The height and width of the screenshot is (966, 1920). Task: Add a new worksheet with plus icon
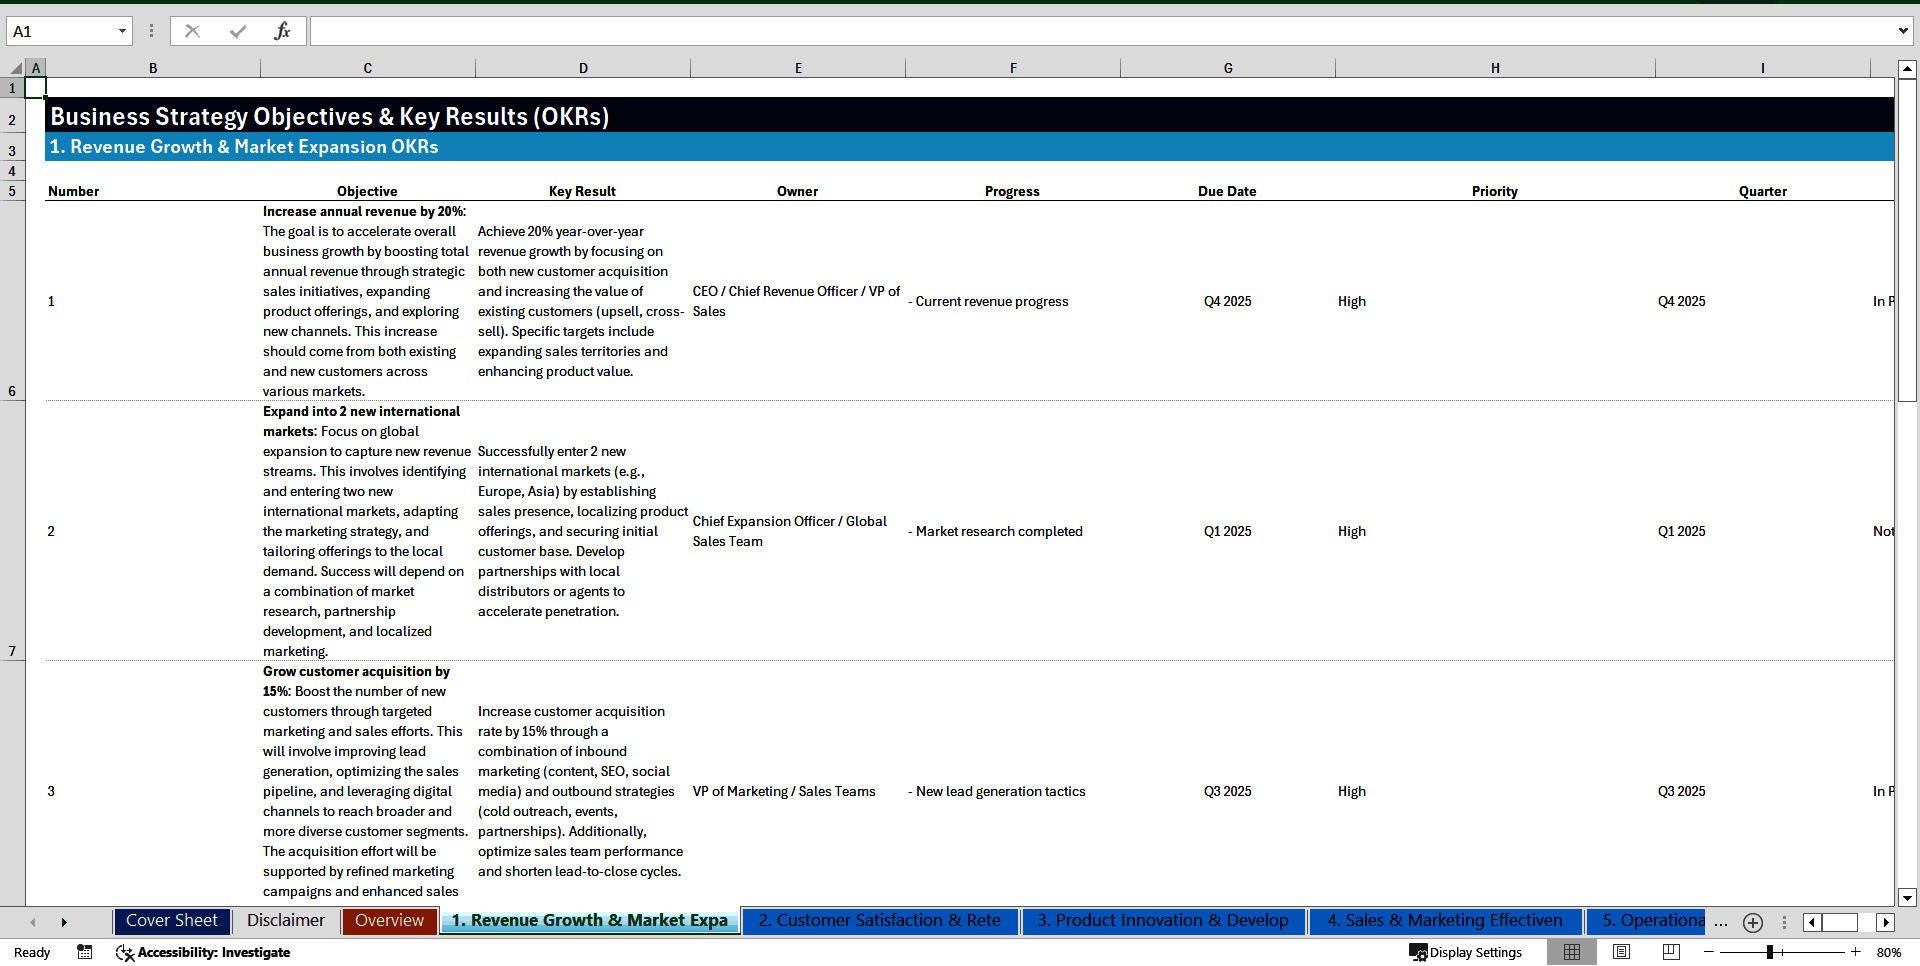[1752, 922]
